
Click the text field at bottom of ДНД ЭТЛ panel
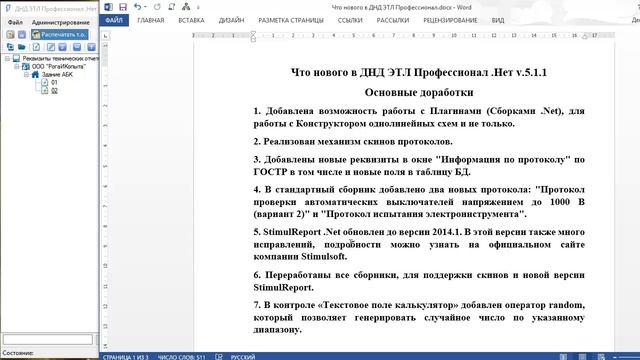(x=48, y=339)
